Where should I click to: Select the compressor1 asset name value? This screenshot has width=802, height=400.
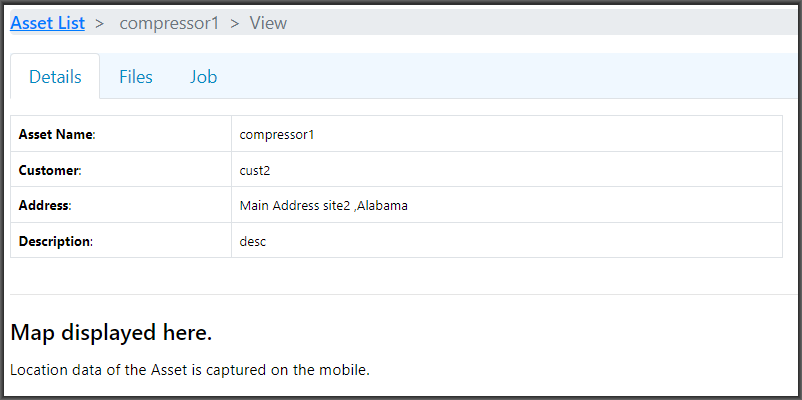point(277,134)
